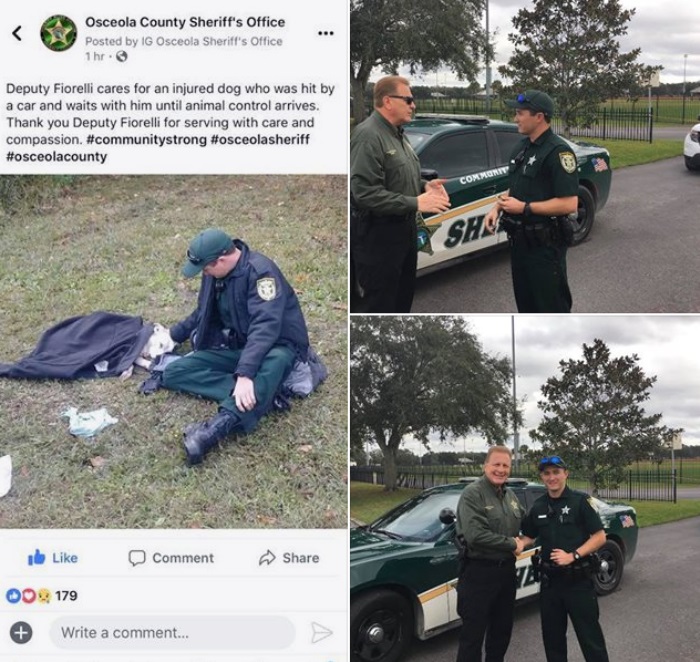Open photo of deputies talking by patrol car
The width and height of the screenshot is (700, 662).
click(525, 156)
